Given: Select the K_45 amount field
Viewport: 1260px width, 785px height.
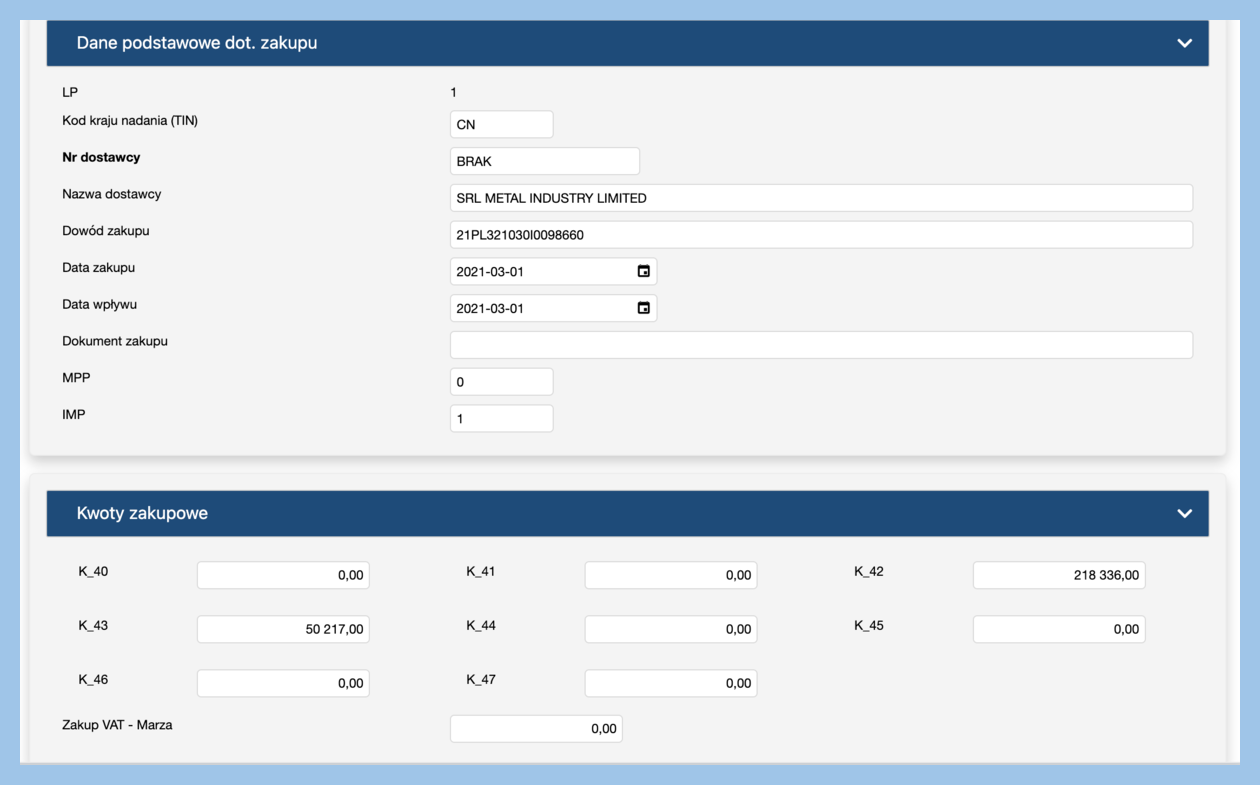Looking at the screenshot, I should [x=1058, y=629].
